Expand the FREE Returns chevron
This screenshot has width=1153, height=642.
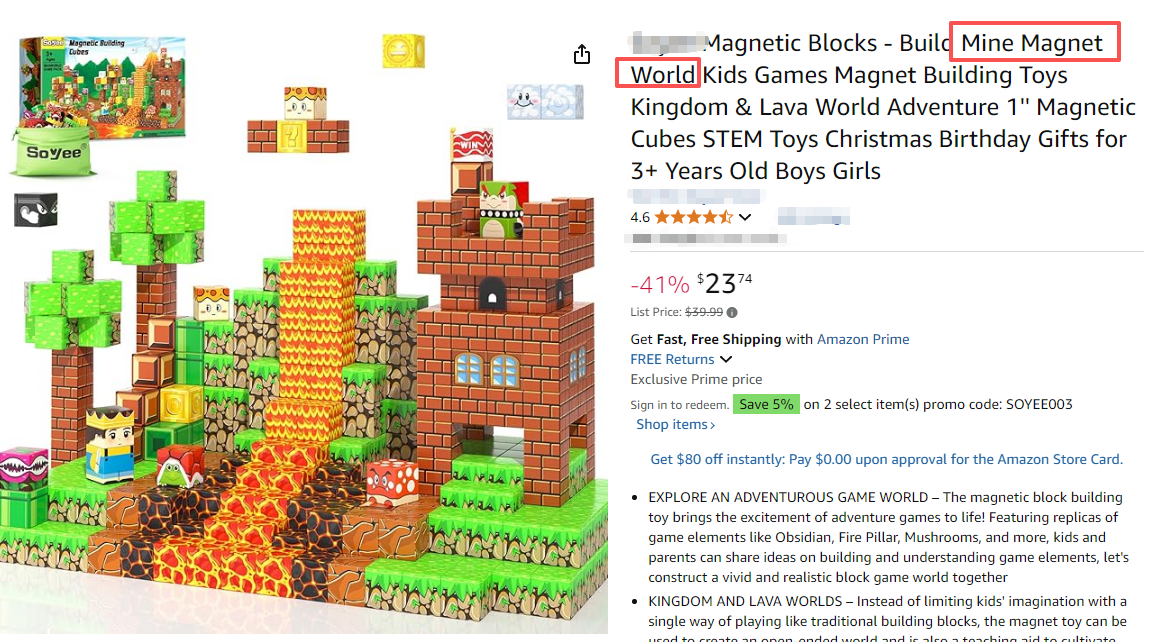click(x=726, y=360)
